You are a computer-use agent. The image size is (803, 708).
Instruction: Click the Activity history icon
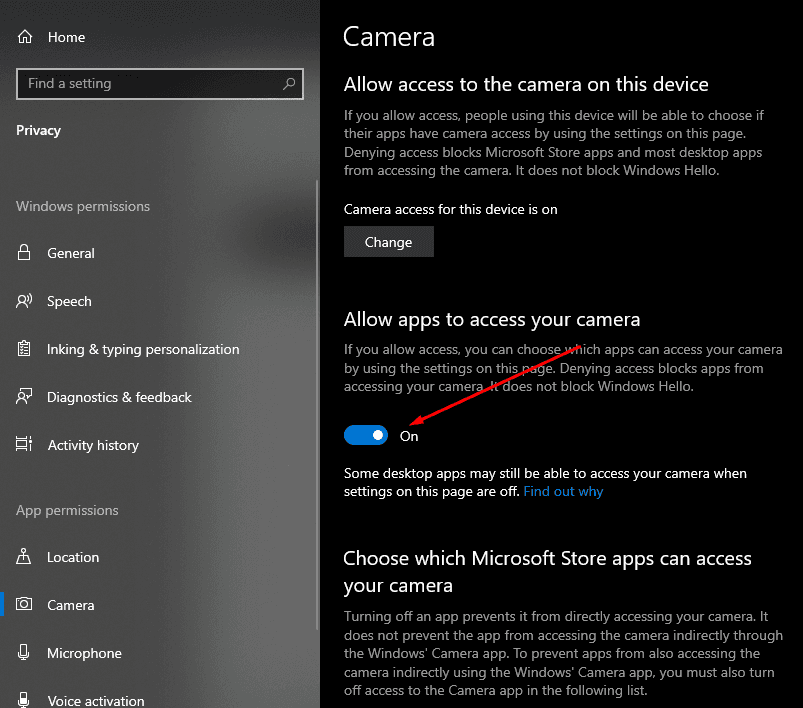pos(25,445)
